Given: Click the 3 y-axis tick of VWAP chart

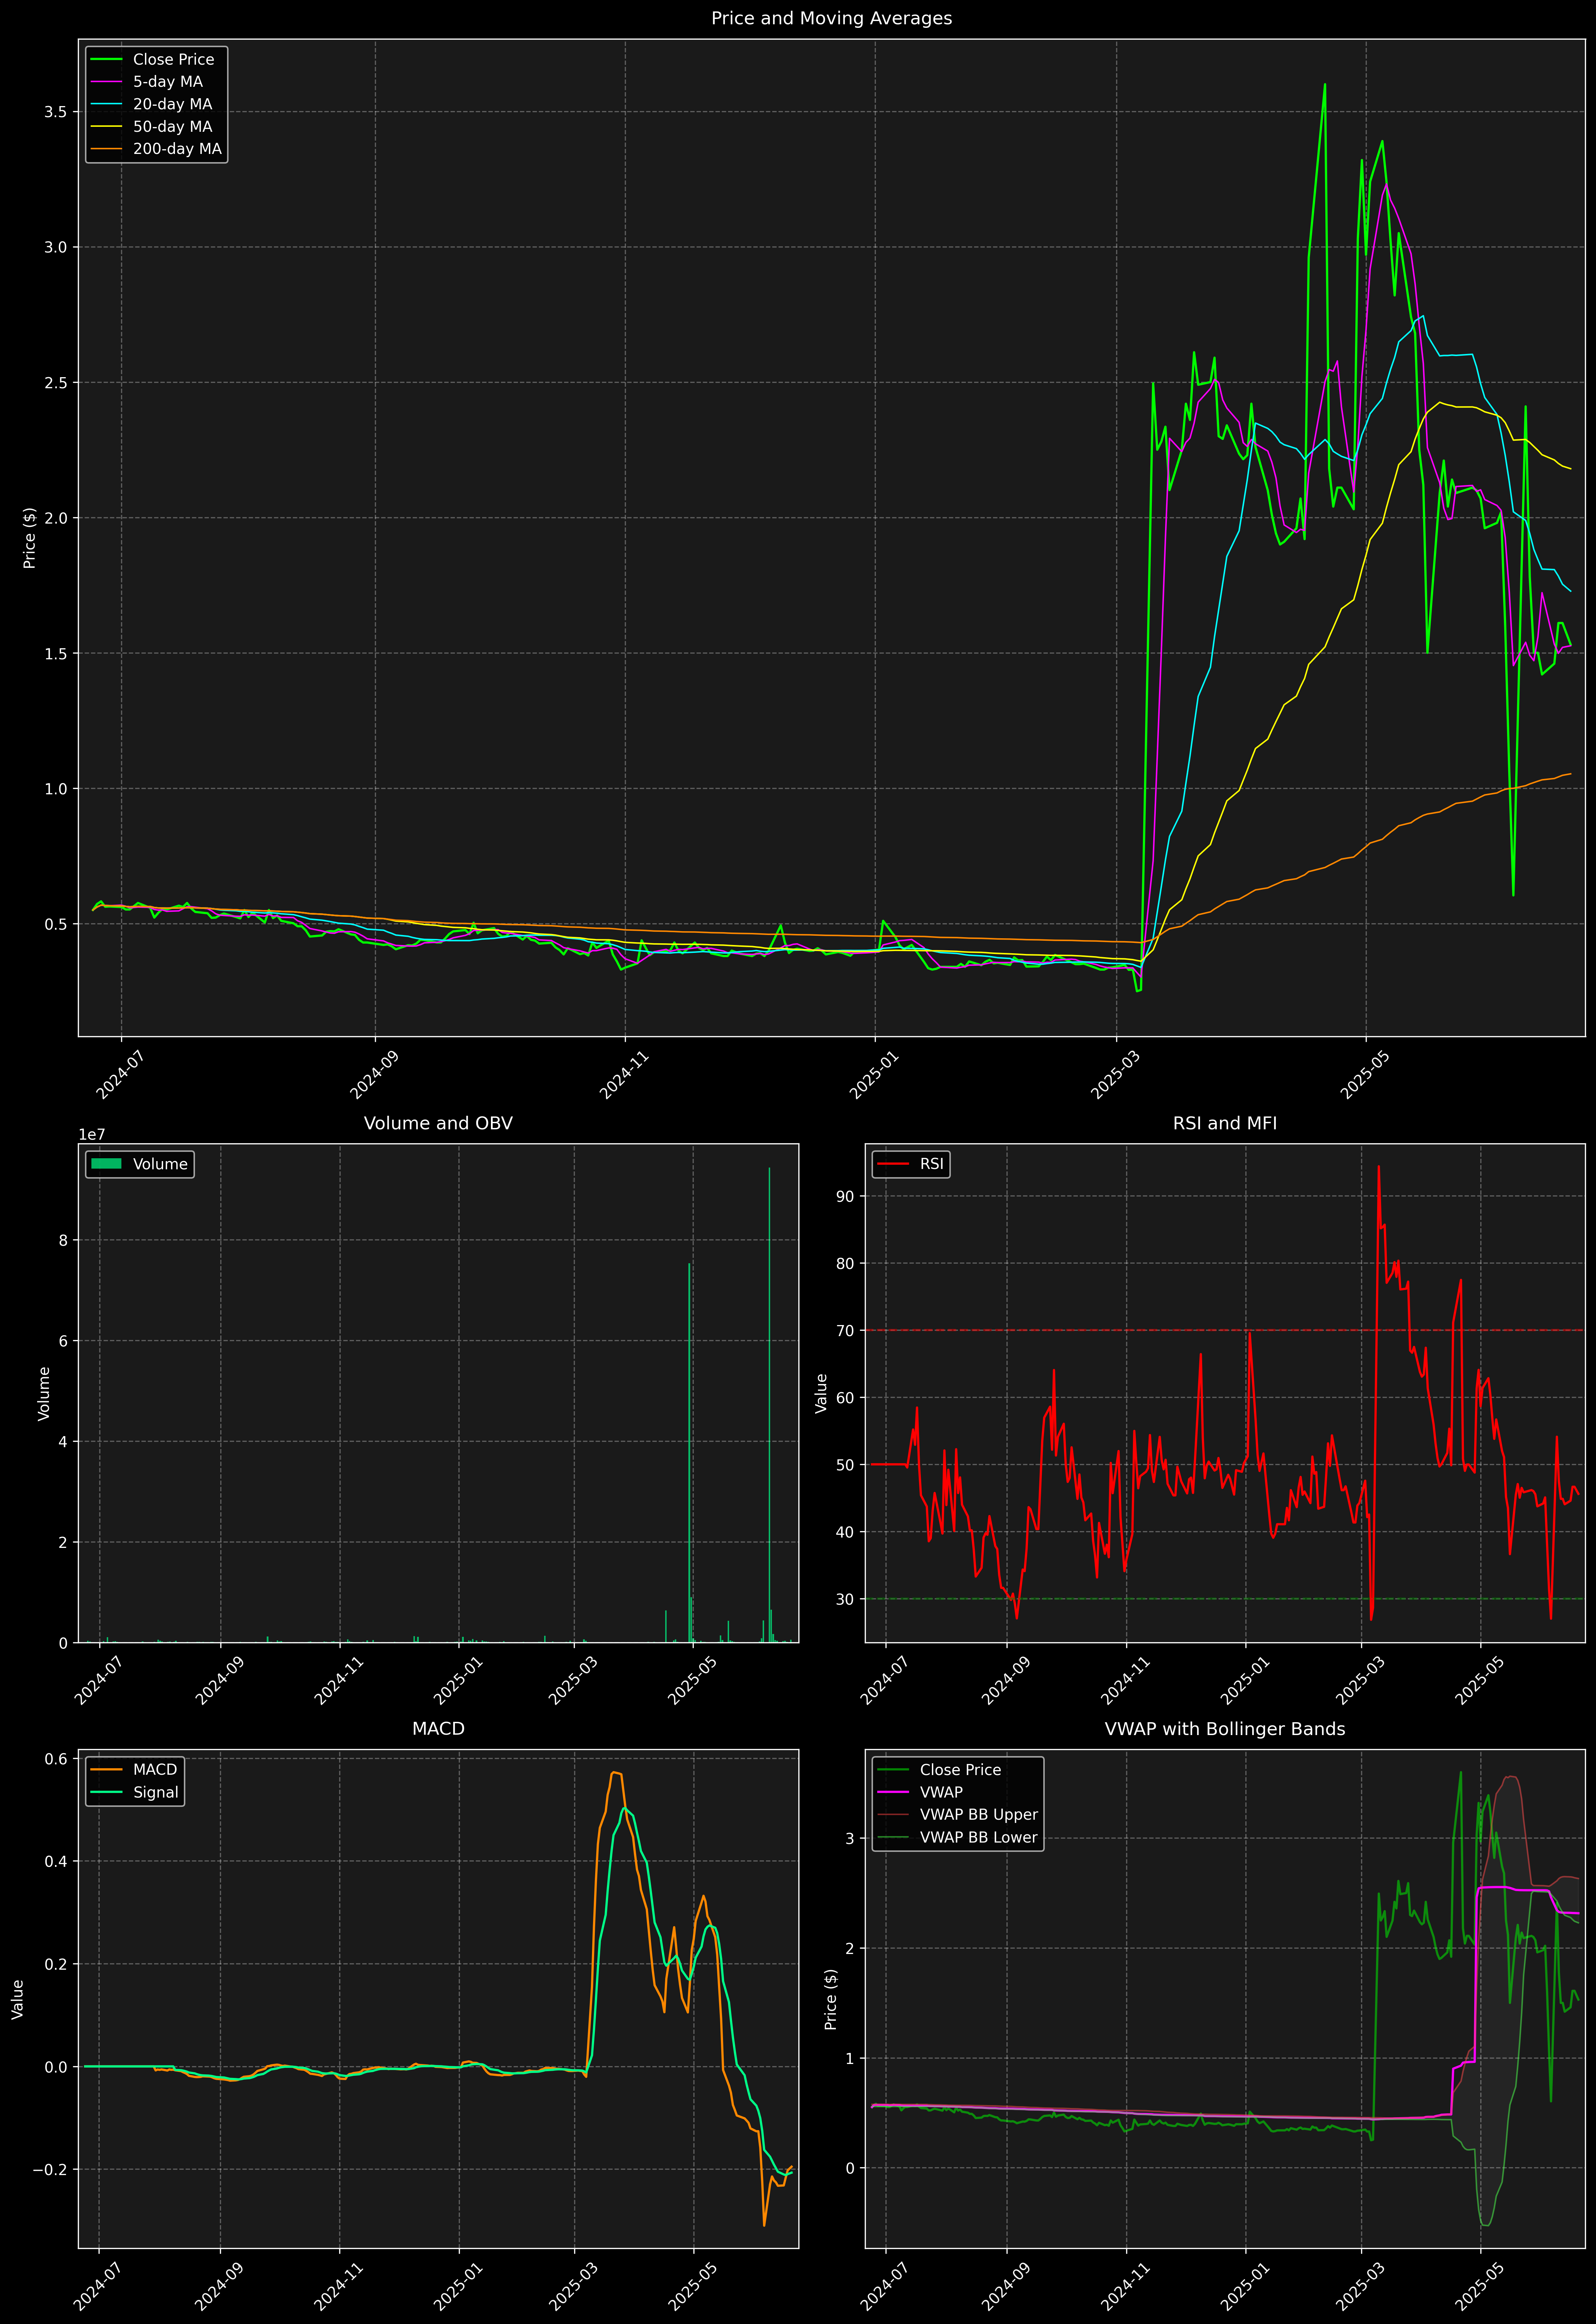Looking at the screenshot, I should click(850, 1839).
